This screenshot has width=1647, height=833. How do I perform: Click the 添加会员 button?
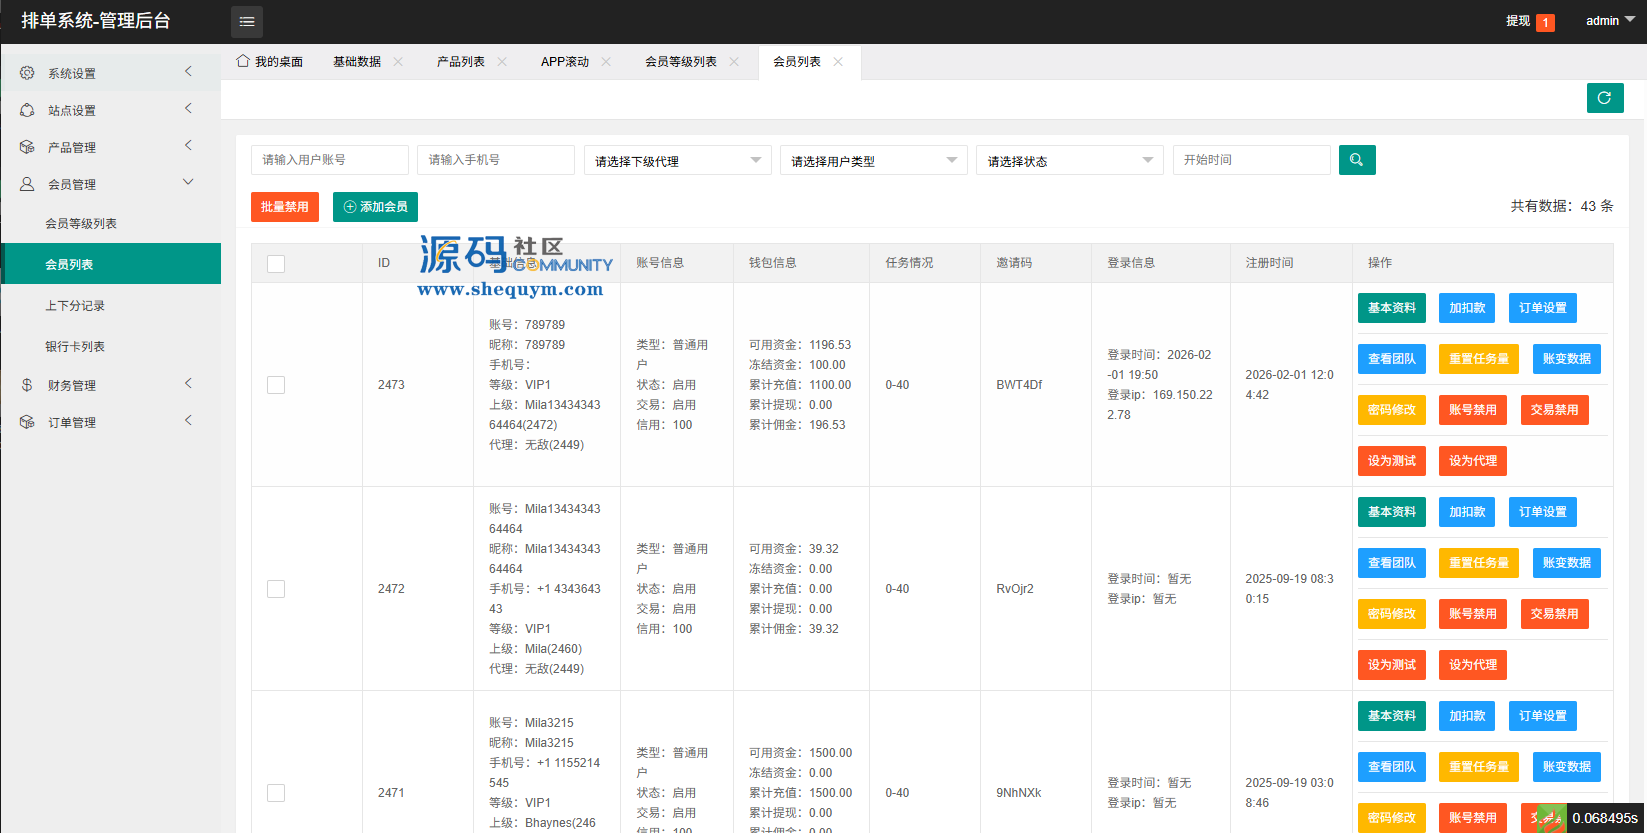pos(375,207)
